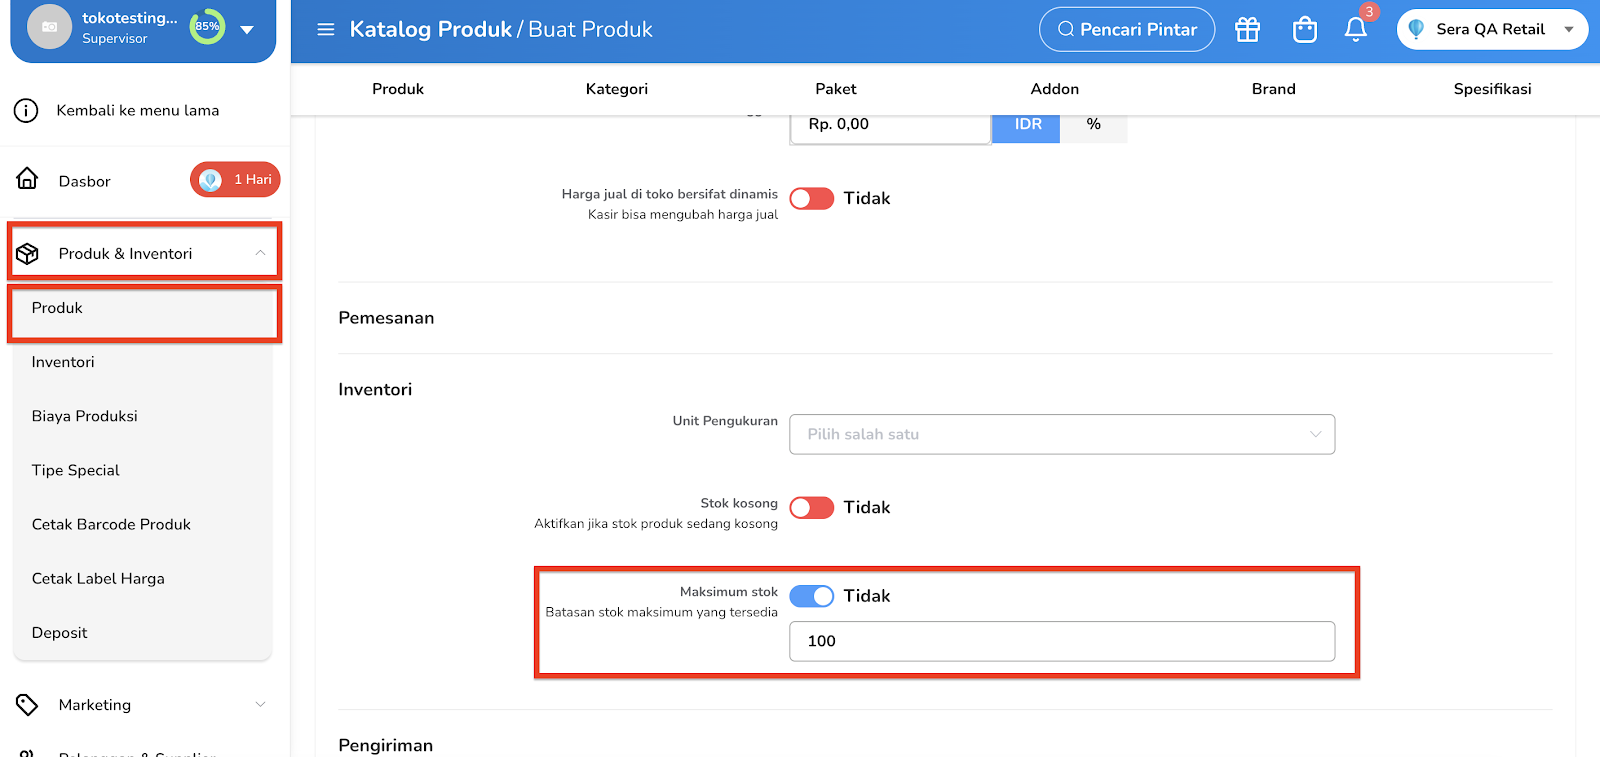This screenshot has height=757, width=1600.
Task: Open the tokotesting account dropdown arrow
Action: pyautogui.click(x=247, y=29)
